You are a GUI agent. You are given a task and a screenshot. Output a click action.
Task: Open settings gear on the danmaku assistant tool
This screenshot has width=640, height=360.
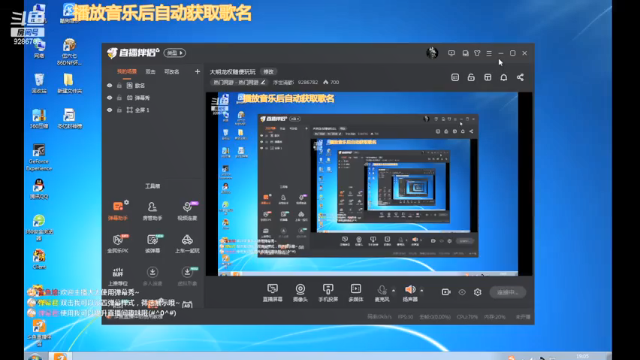127,202
